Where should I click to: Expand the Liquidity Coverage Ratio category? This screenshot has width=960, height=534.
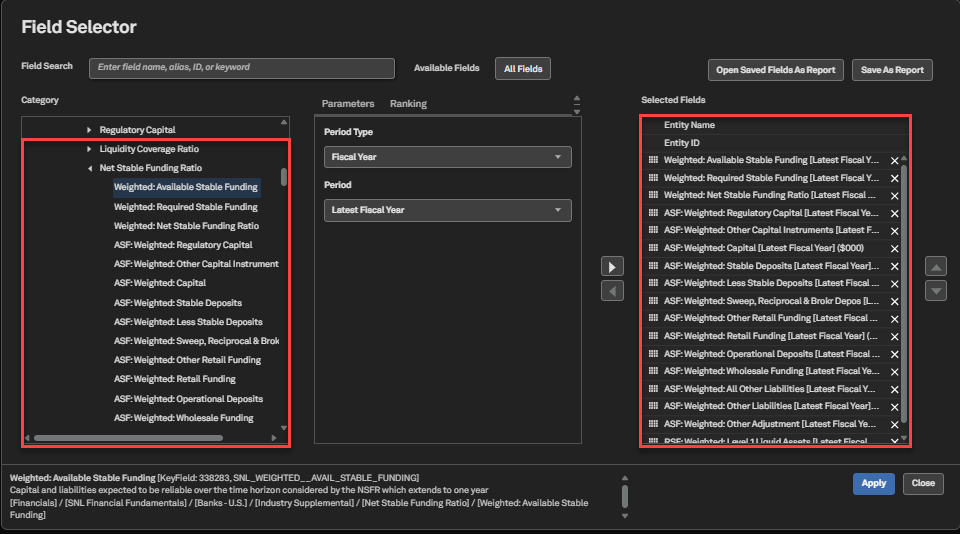pos(89,149)
